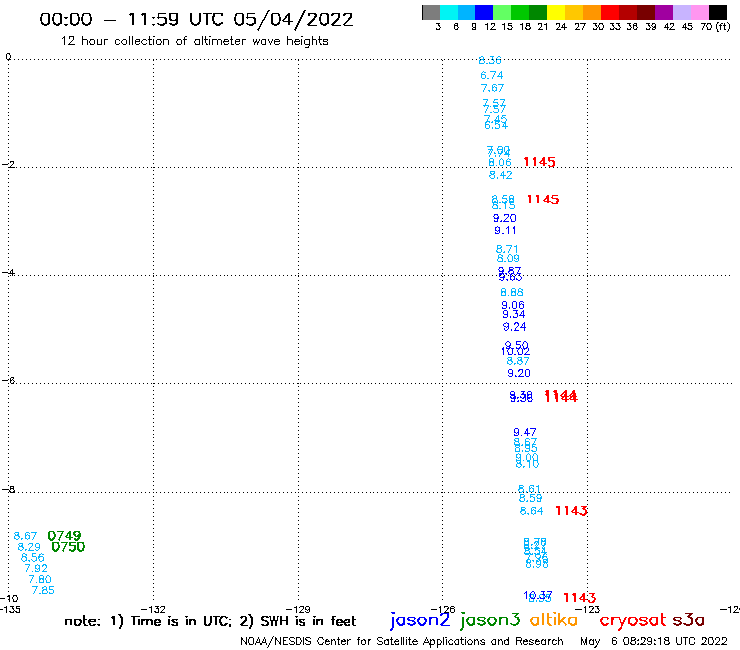This screenshot has height=650, width=740.
Task: Click the 8.71 wave height reading
Action: (x=507, y=249)
